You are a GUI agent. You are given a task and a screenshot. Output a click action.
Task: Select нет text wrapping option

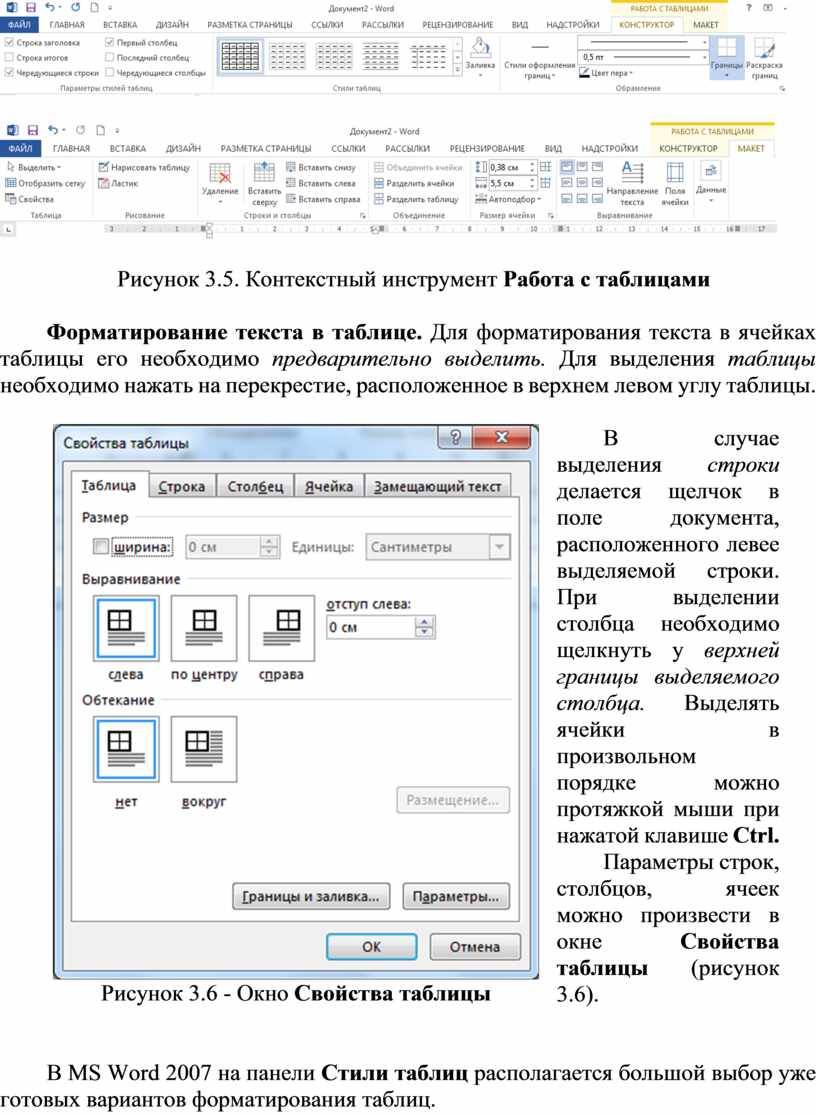coord(126,750)
